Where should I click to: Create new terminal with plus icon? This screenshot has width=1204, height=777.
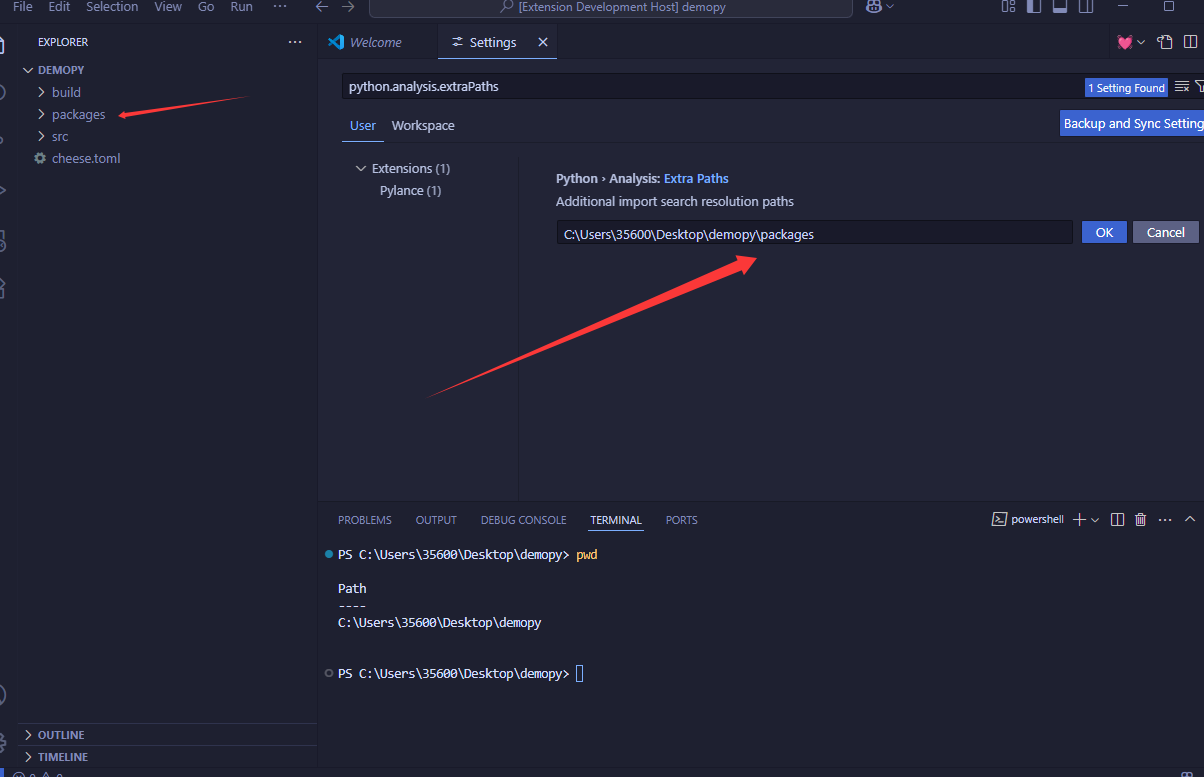[x=1079, y=520]
